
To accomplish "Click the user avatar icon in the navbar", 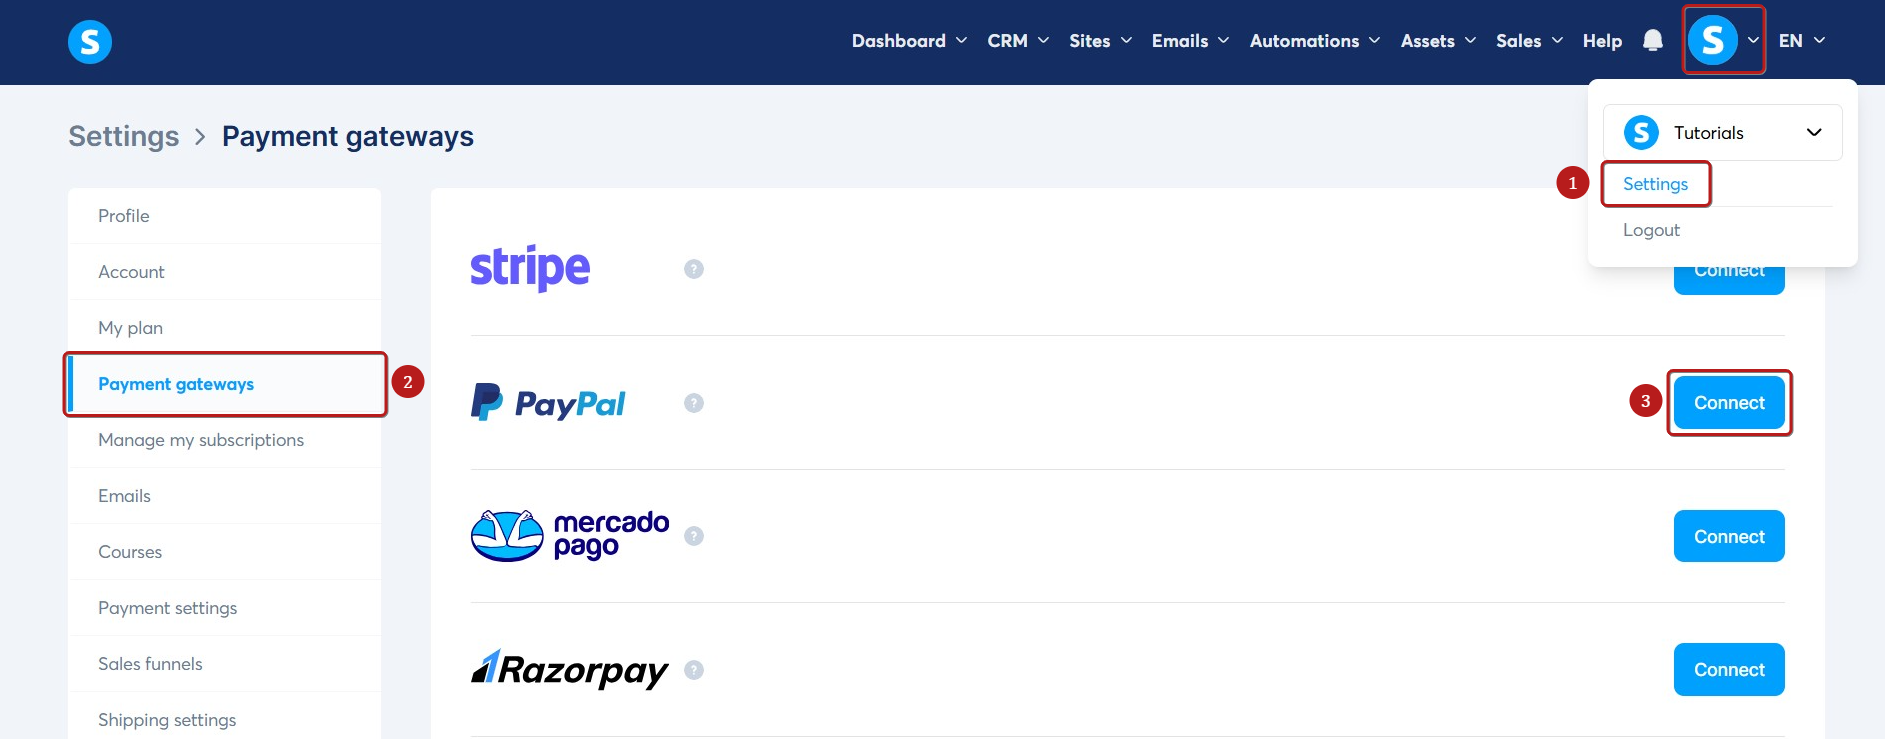I will (1713, 41).
